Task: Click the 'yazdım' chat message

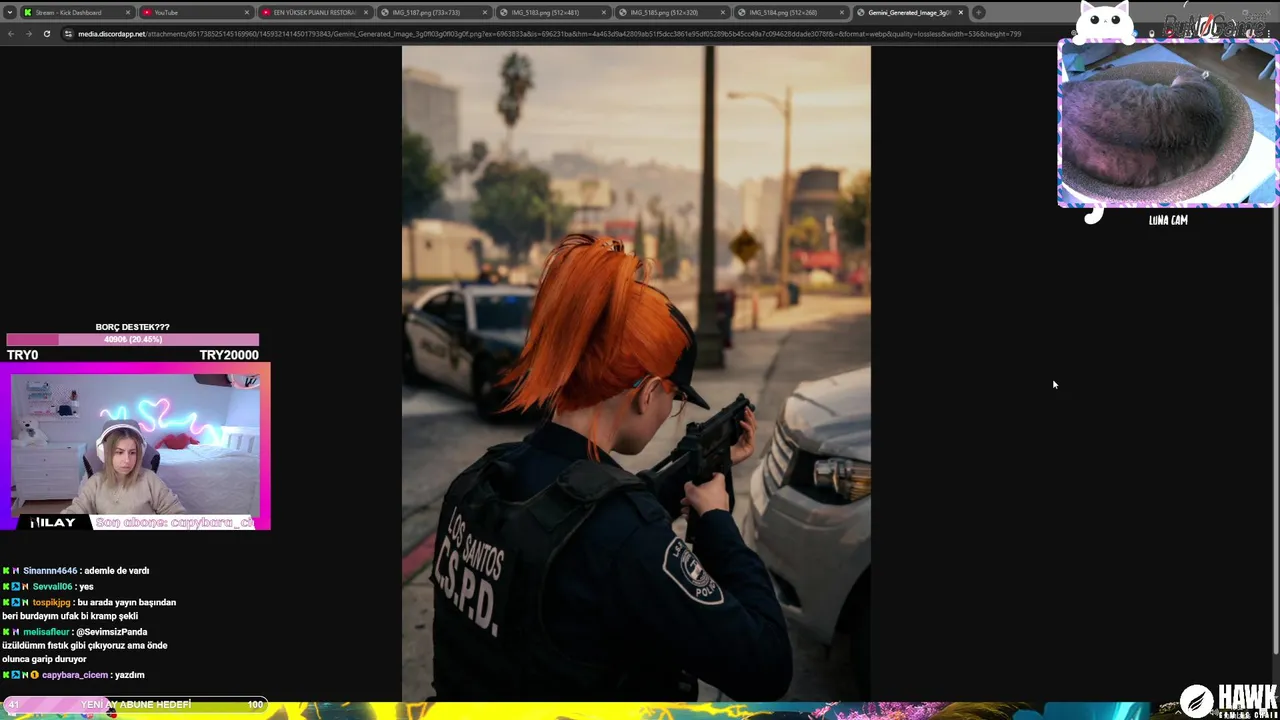Action: tap(130, 675)
